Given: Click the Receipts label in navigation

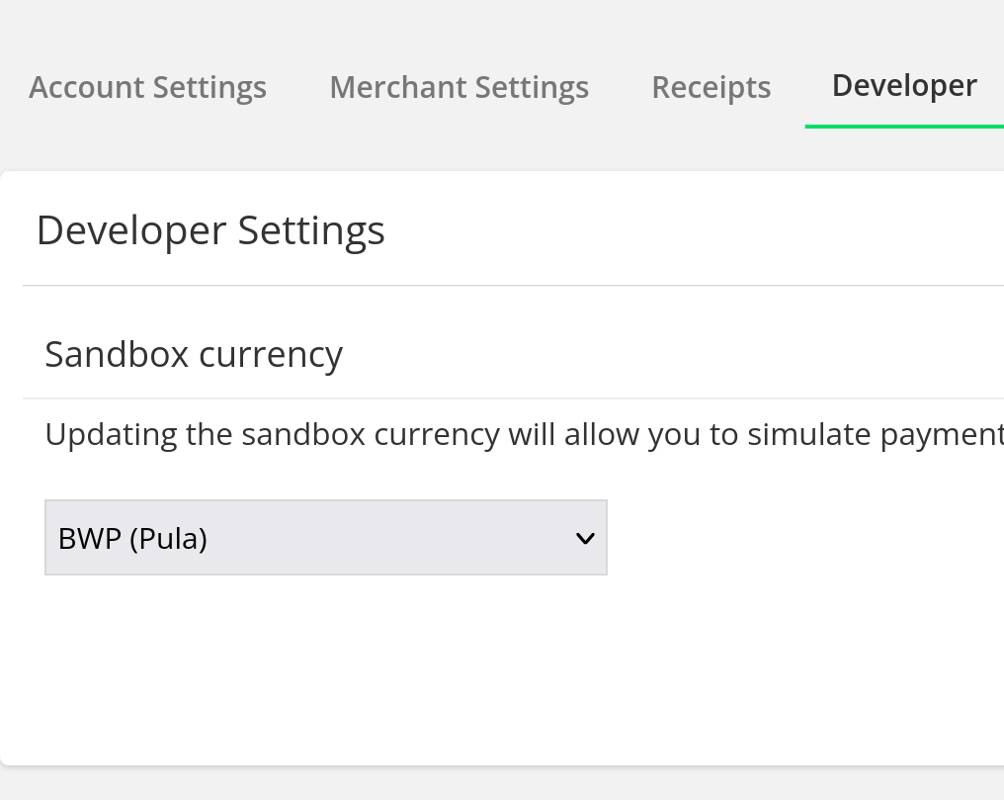Looking at the screenshot, I should pyautogui.click(x=711, y=87).
